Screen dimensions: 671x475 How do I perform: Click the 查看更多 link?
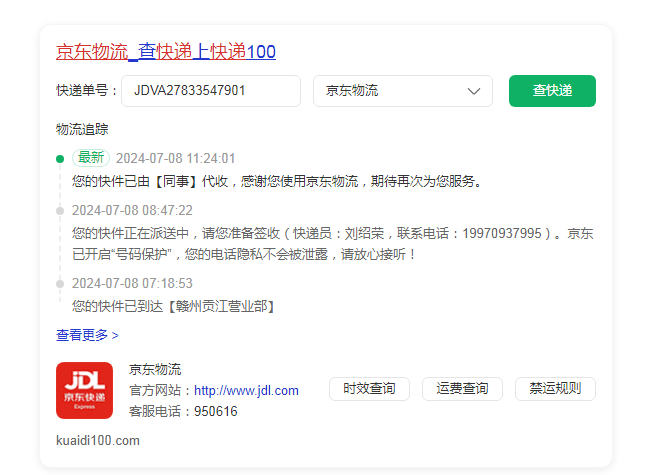pyautogui.click(x=87, y=335)
